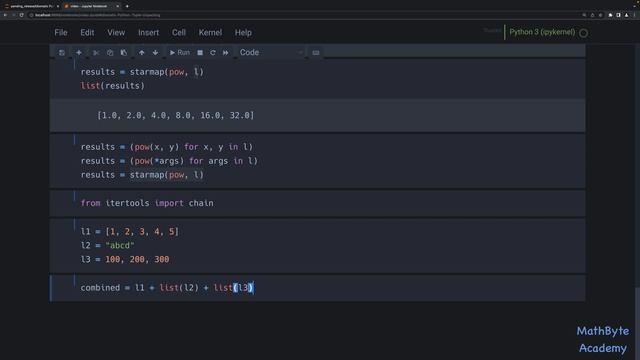
Task: Open the Cell menu
Action: pos(179,33)
